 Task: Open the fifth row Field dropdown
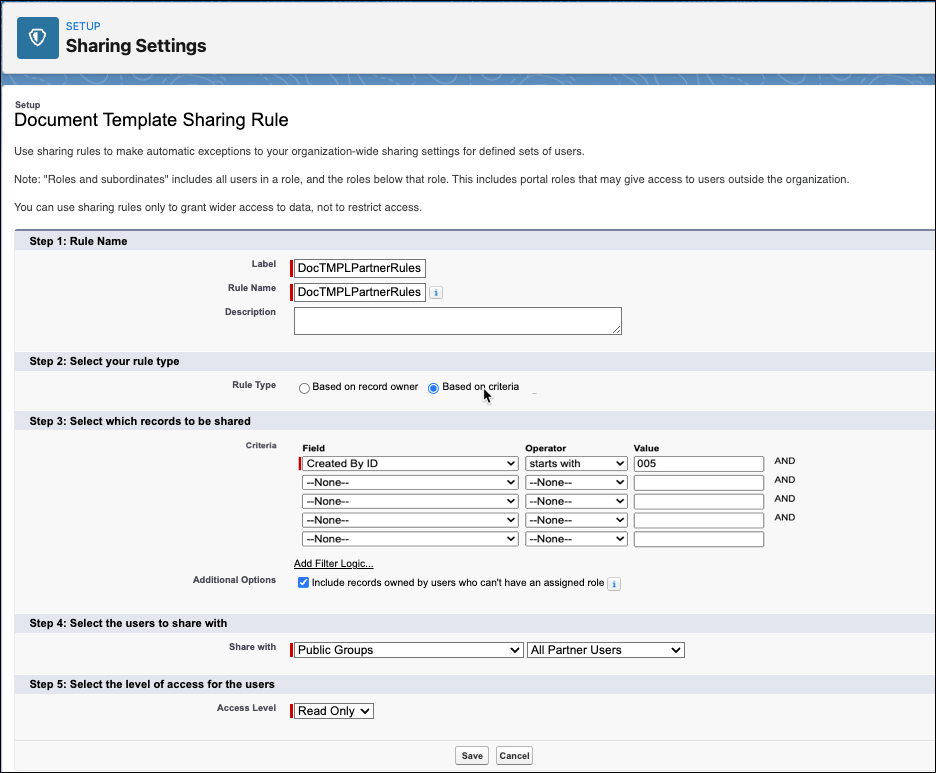[410, 539]
